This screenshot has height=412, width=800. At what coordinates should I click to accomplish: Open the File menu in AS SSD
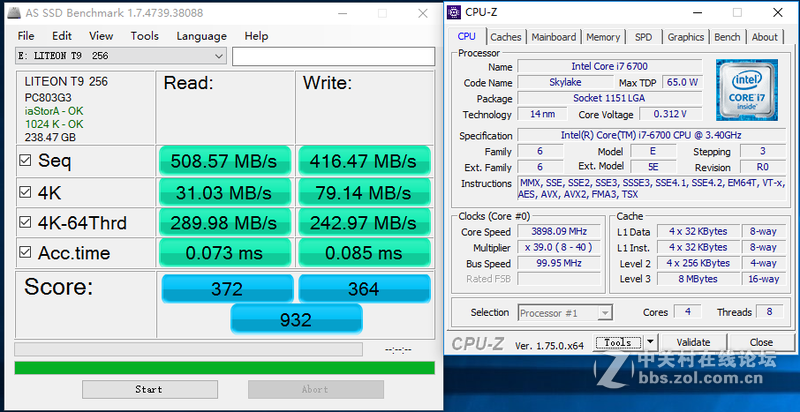coord(26,36)
